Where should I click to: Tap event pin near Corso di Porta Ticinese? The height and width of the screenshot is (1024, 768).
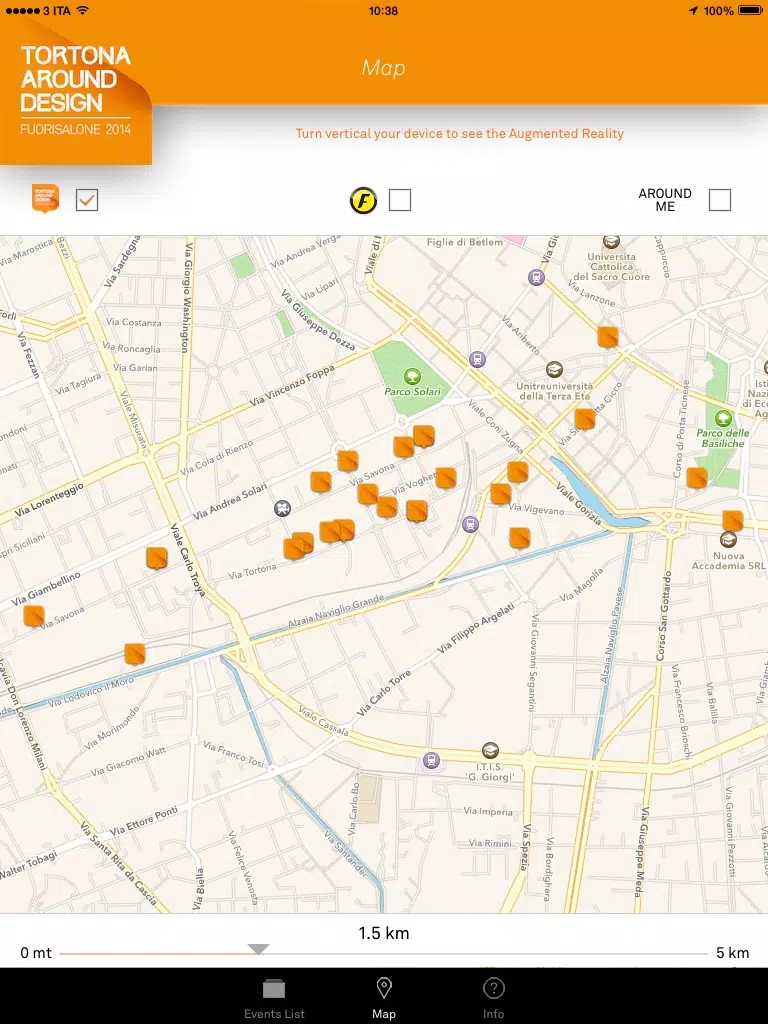point(697,478)
